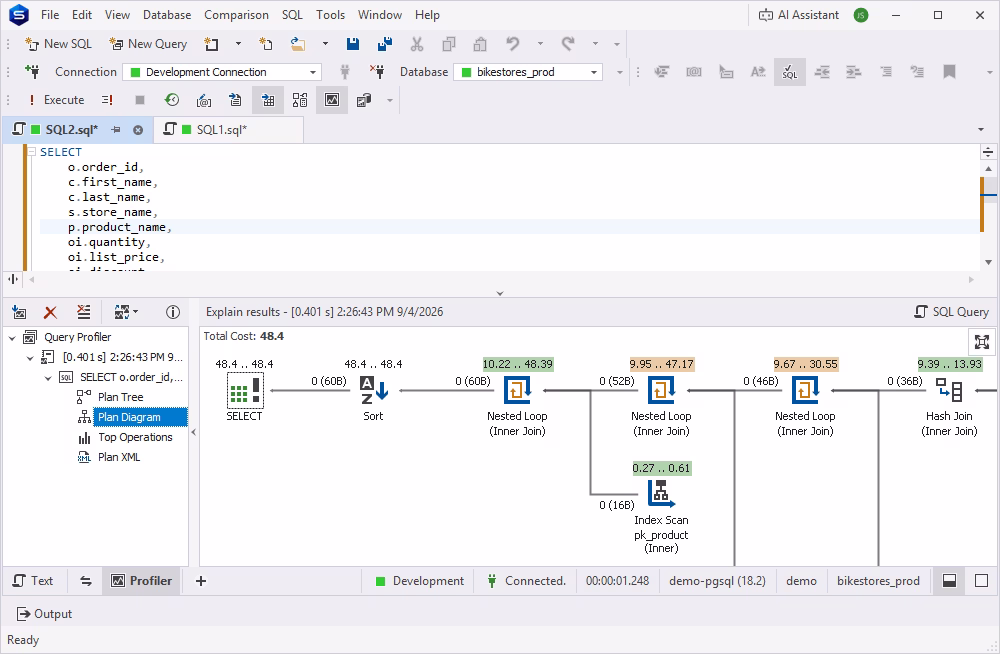1000x654 pixels.
Task: Click the Execute current statement icon
Action: [x=107, y=100]
